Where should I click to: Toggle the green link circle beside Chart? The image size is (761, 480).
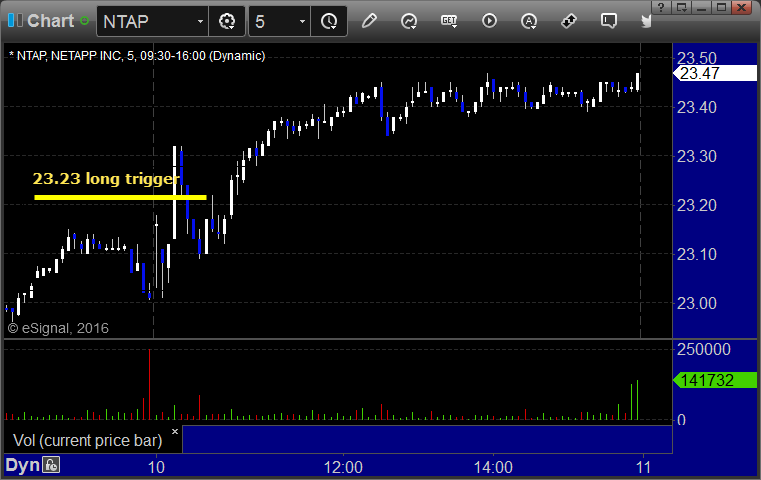tap(84, 21)
